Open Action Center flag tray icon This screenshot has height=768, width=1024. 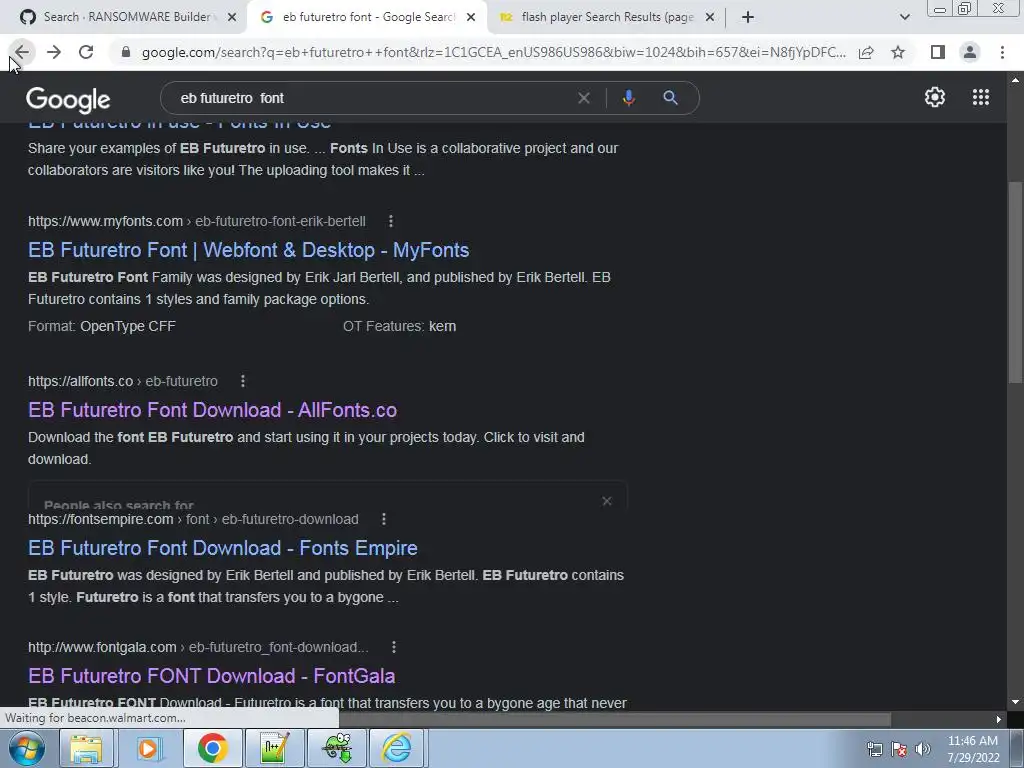click(x=899, y=749)
